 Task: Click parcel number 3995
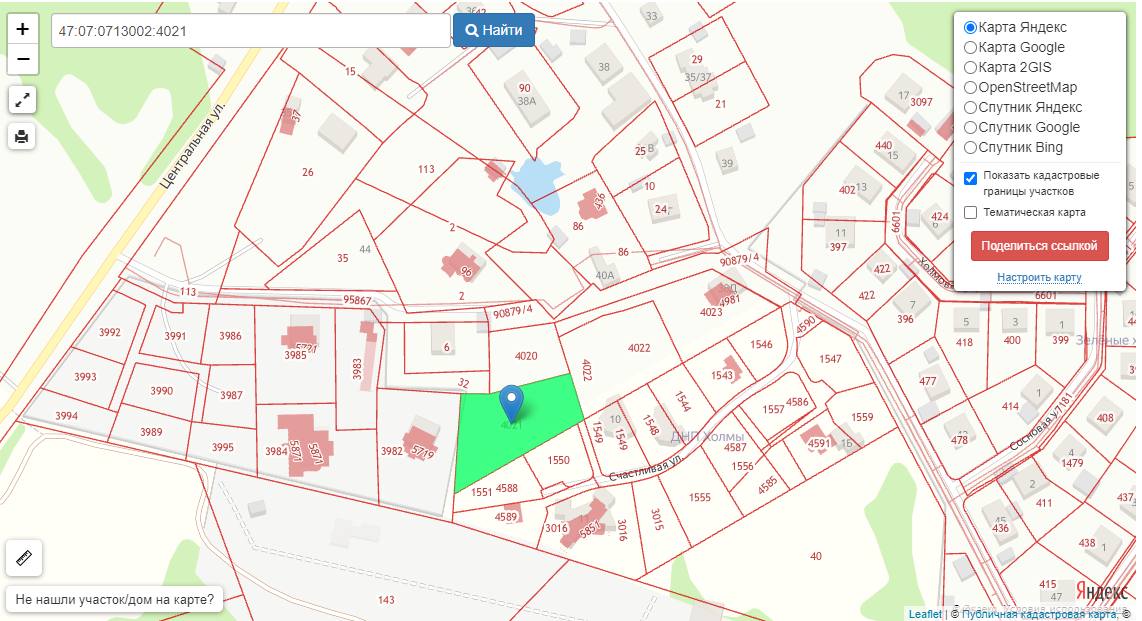tap(223, 447)
